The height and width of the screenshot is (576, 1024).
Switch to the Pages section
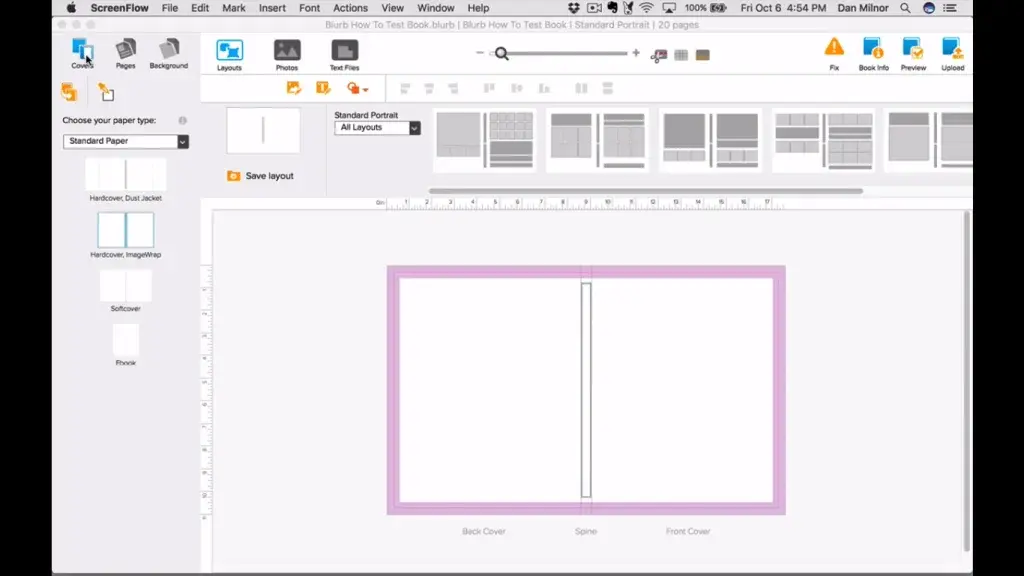[x=124, y=52]
